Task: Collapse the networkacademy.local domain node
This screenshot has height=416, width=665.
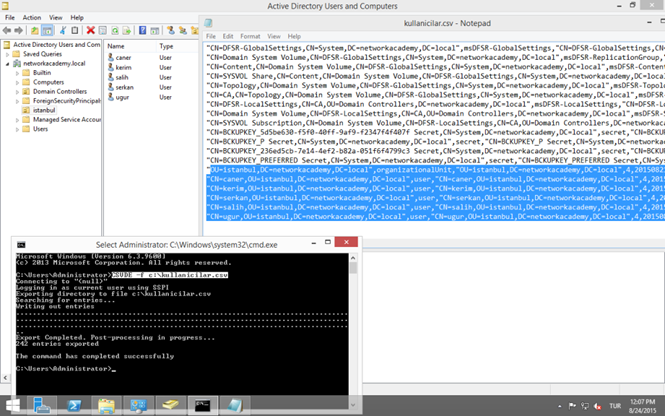Action: [7, 64]
